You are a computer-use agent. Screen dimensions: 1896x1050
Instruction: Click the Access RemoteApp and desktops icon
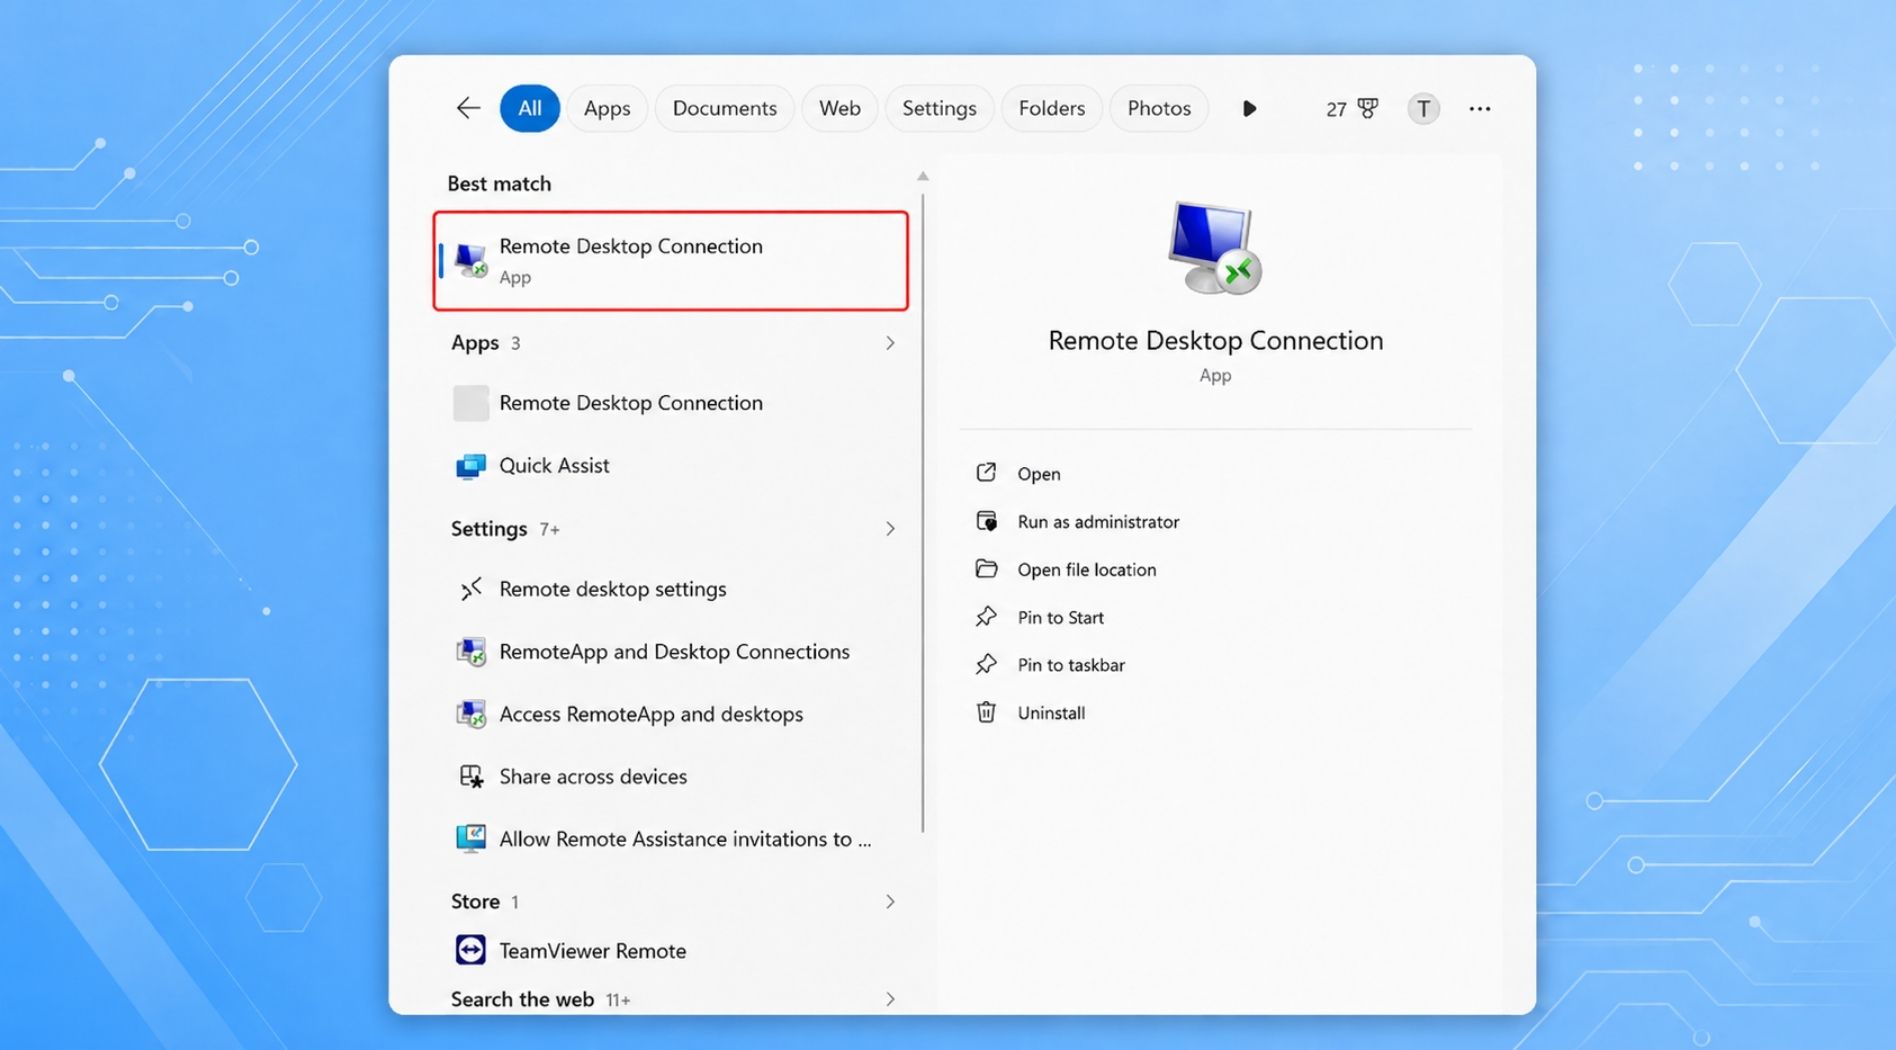471,714
